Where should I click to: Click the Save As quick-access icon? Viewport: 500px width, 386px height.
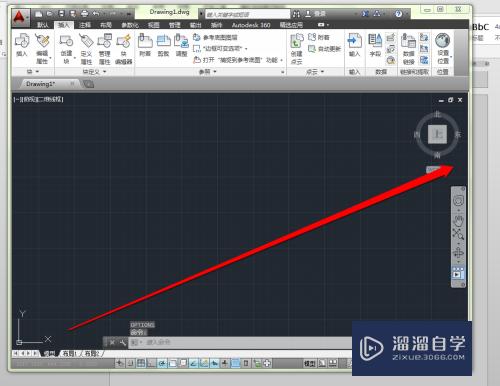tap(72, 14)
